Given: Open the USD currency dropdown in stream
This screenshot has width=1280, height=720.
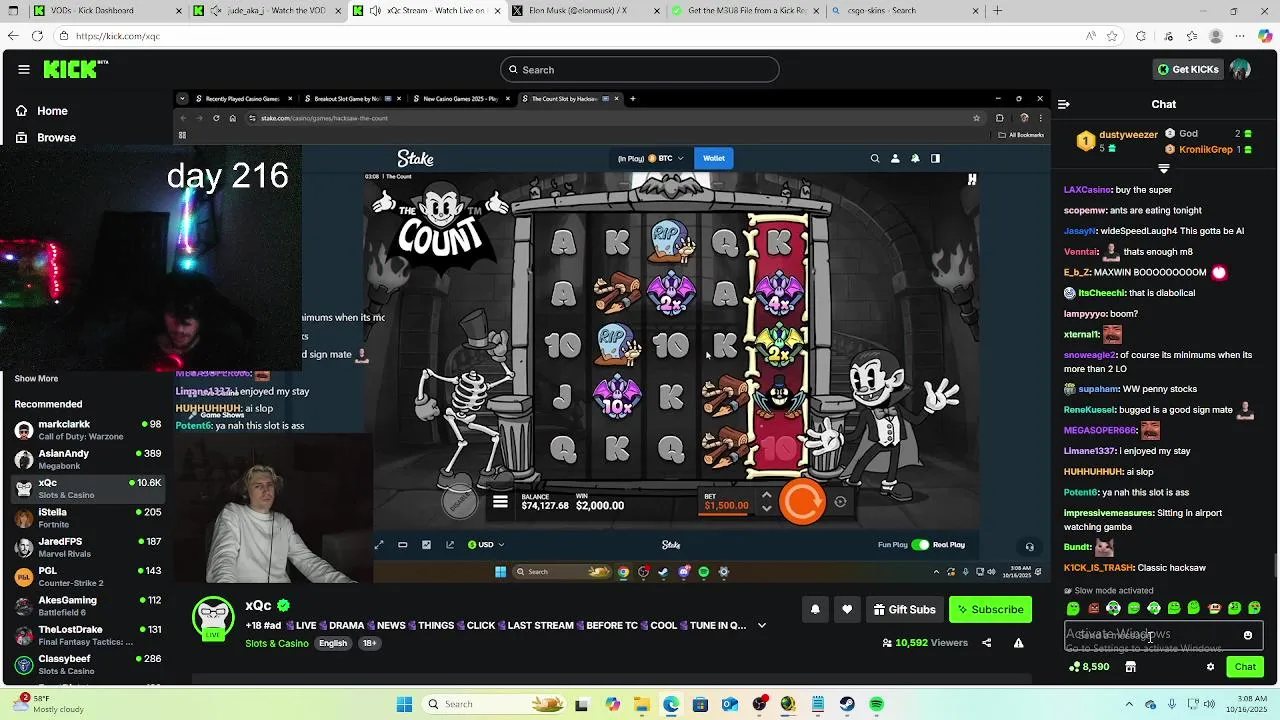Looking at the screenshot, I should (x=486, y=545).
